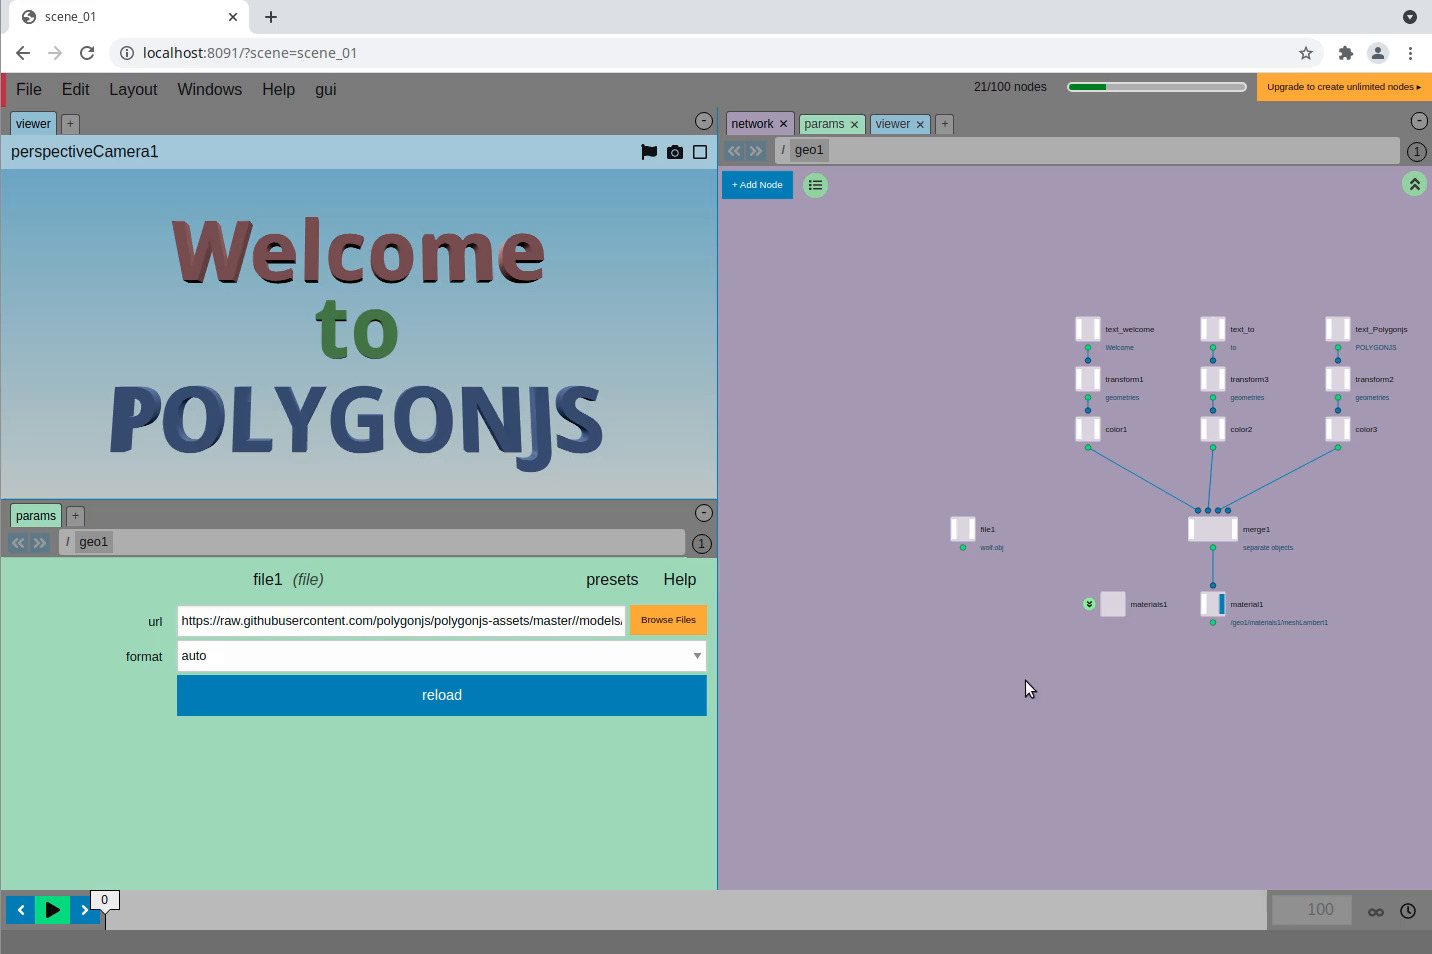Go forward in network path history

[x=756, y=151]
